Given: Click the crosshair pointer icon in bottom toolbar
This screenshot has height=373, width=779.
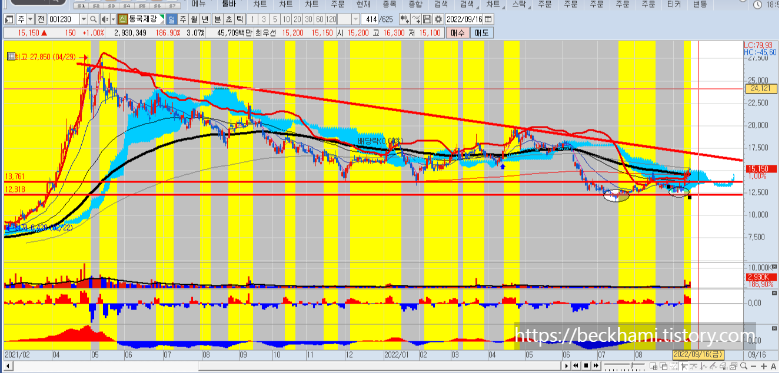Looking at the screenshot, I should 684,366.
